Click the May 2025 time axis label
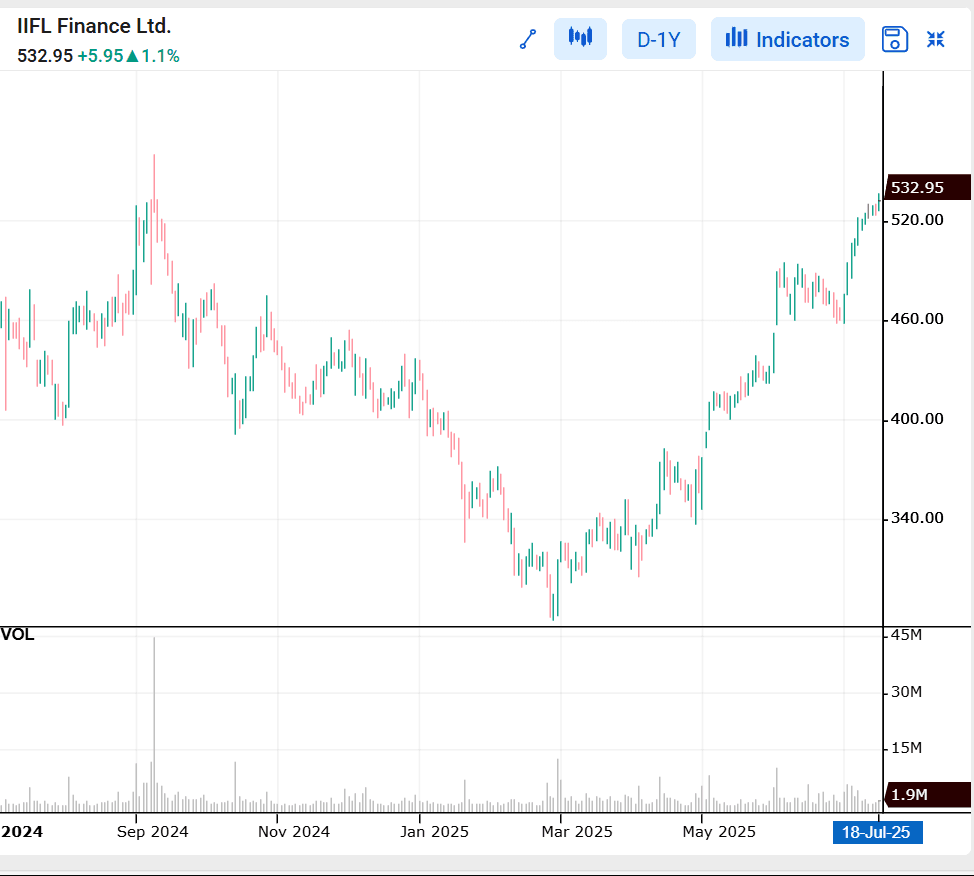This screenshot has width=974, height=876. 719,832
